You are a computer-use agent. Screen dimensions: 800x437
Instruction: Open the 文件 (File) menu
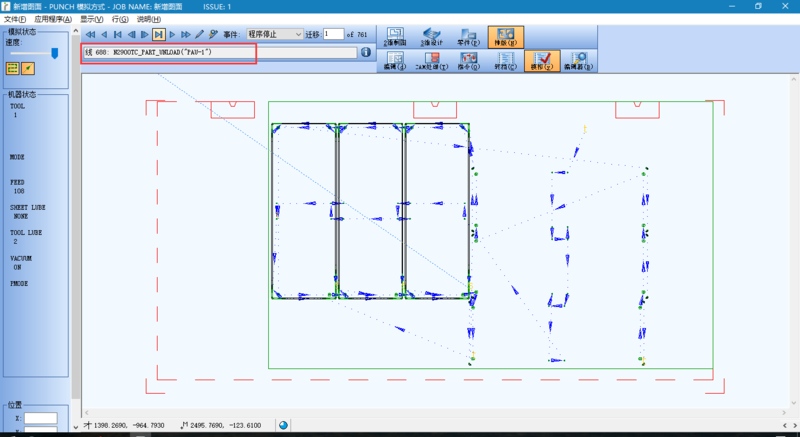pos(14,19)
